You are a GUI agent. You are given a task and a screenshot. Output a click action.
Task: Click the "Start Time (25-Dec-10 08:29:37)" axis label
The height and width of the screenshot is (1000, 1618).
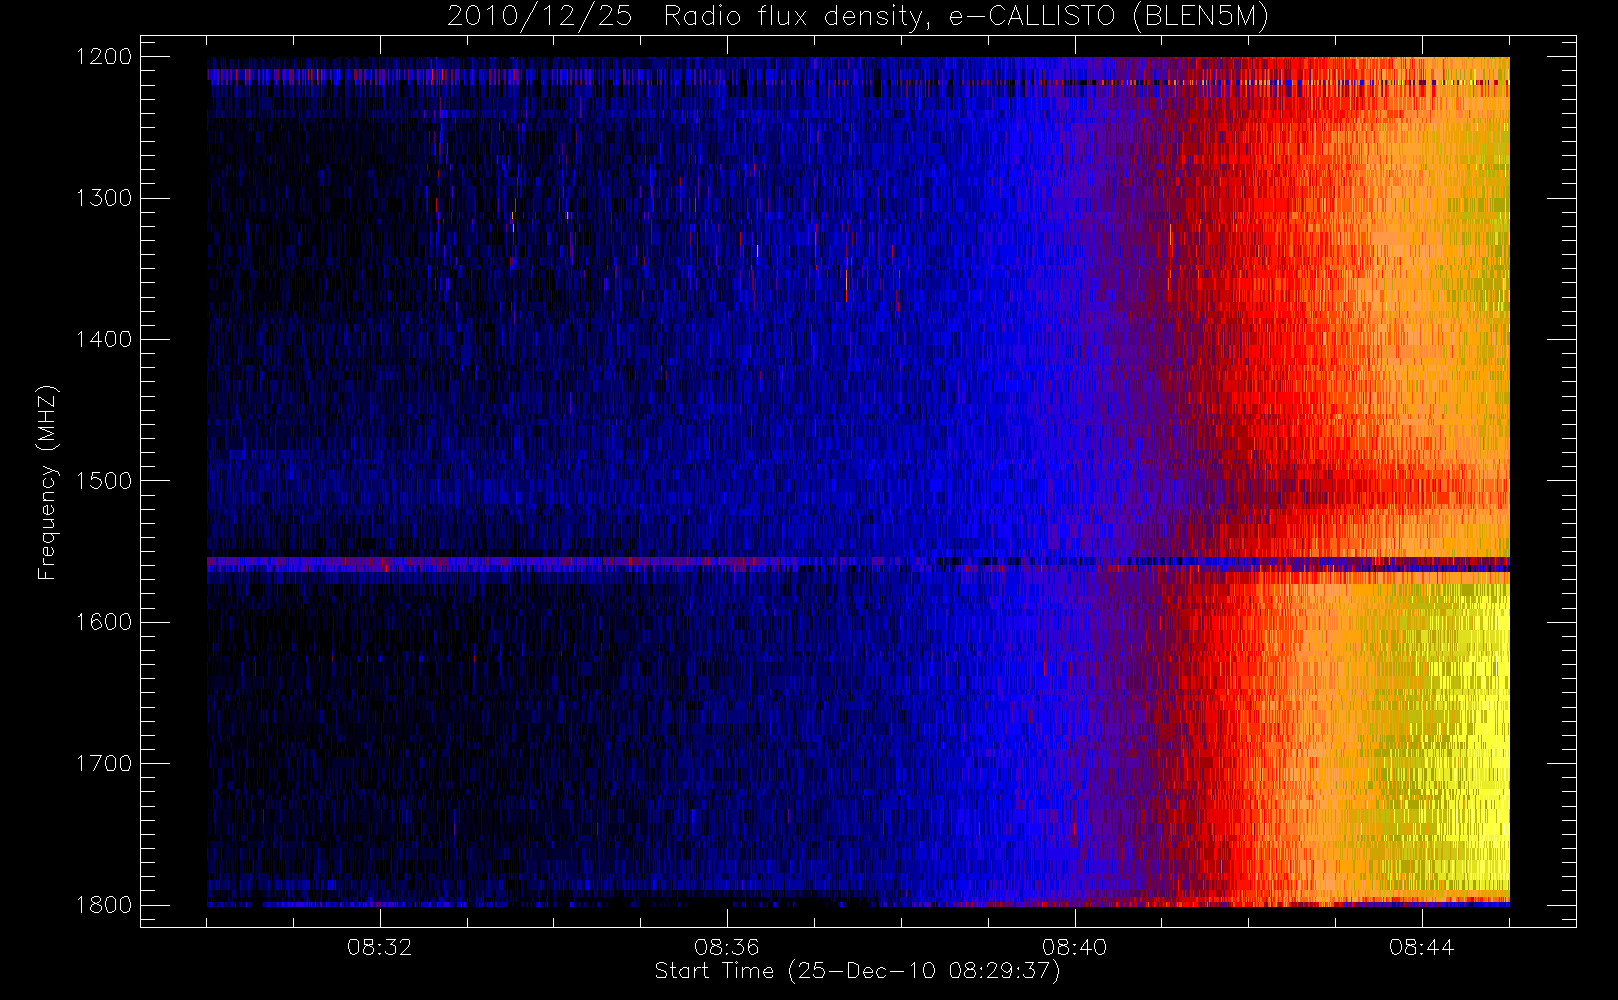click(x=857, y=971)
